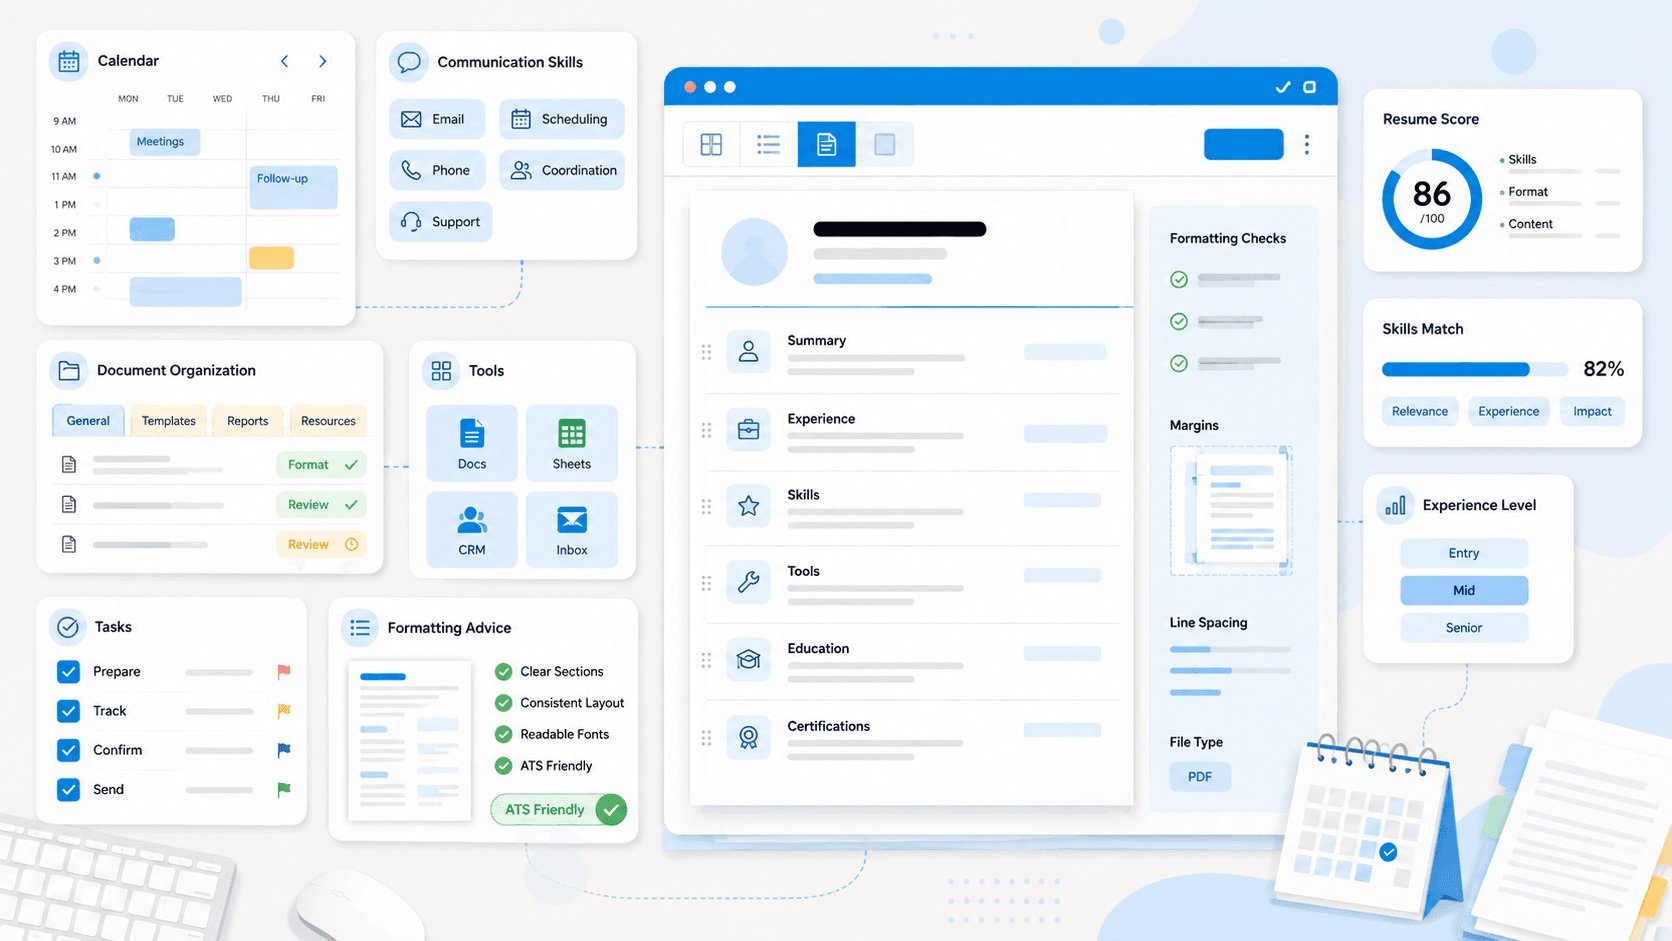Toggle the Clear Sections check
Screen dimensions: 1672x941
pyautogui.click(x=504, y=672)
